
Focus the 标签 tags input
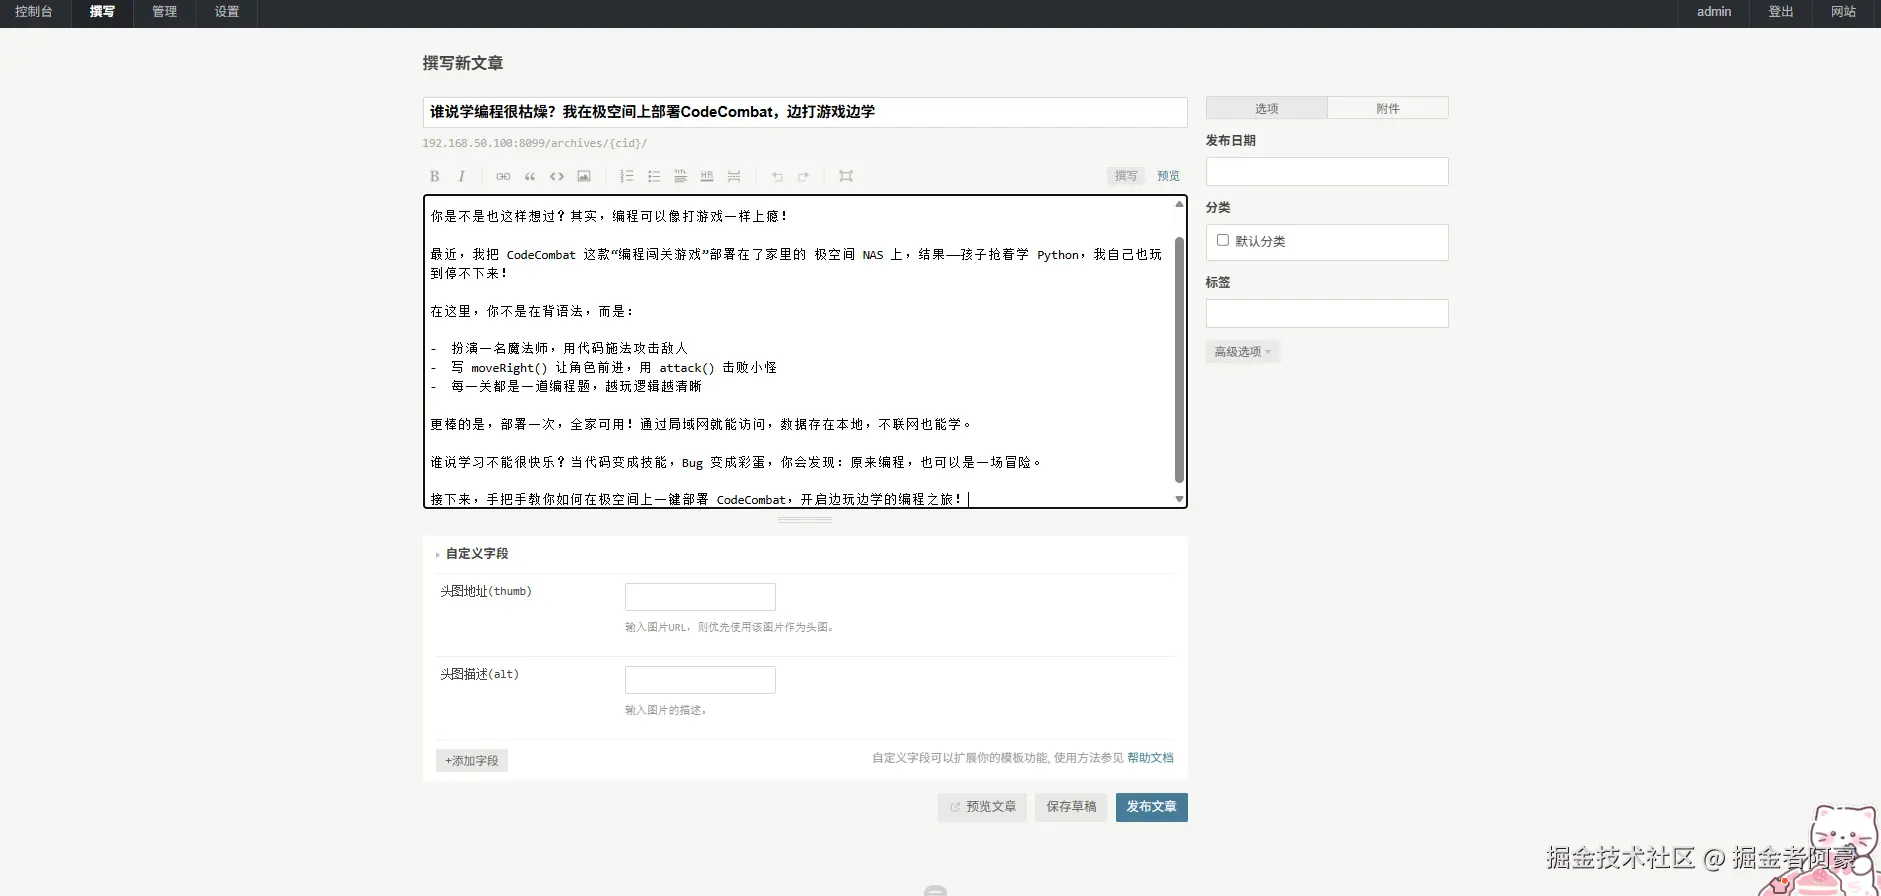pyautogui.click(x=1327, y=314)
